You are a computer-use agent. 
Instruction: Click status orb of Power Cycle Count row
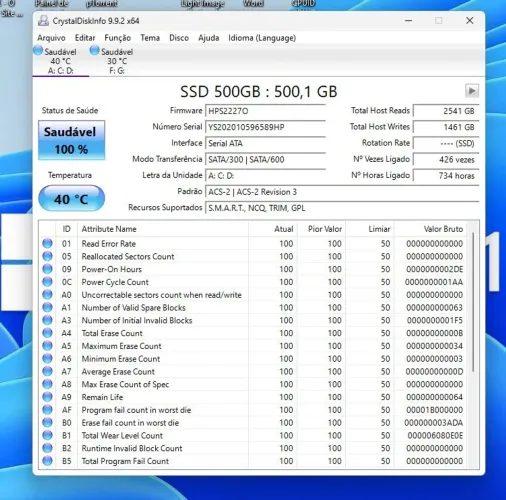pos(47,282)
